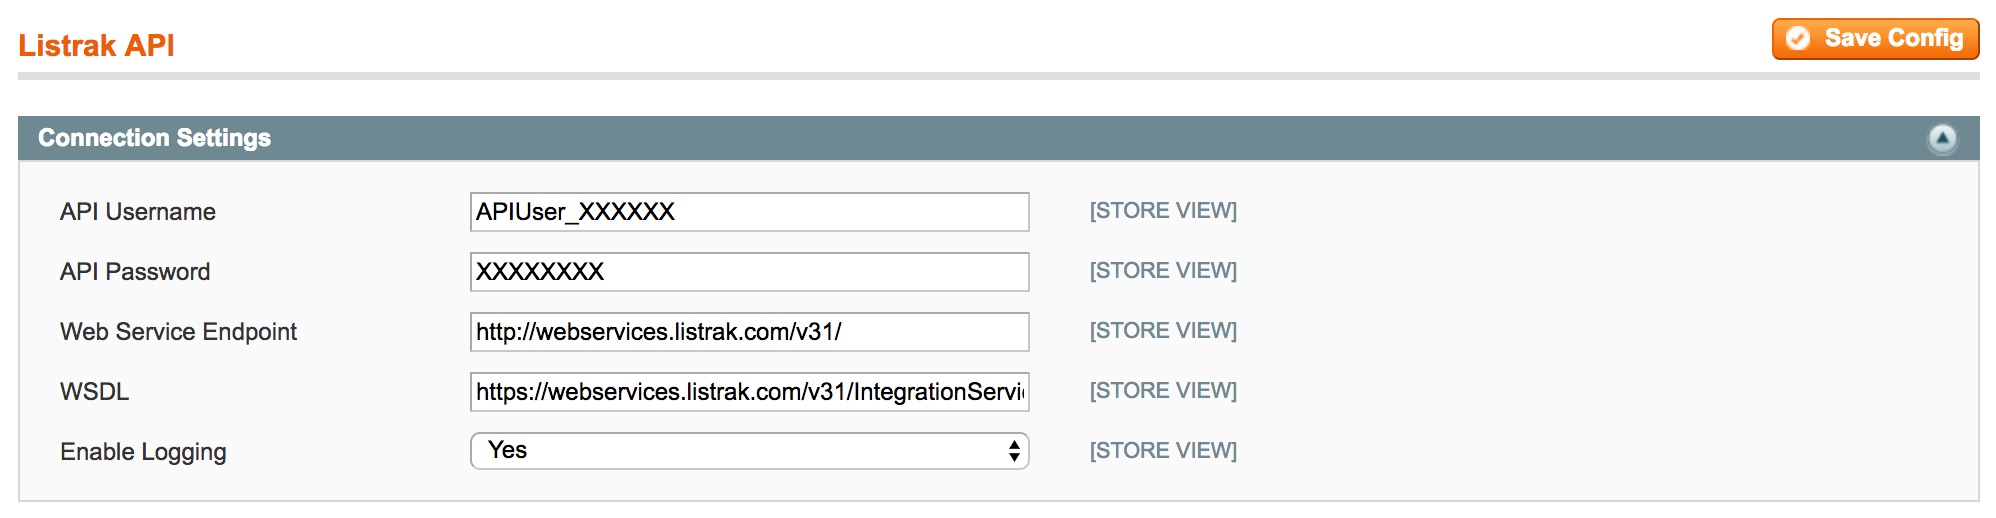Click STORE VIEW text beside WSDL
Screen dimensions: 1996x518
pyautogui.click(x=1163, y=391)
